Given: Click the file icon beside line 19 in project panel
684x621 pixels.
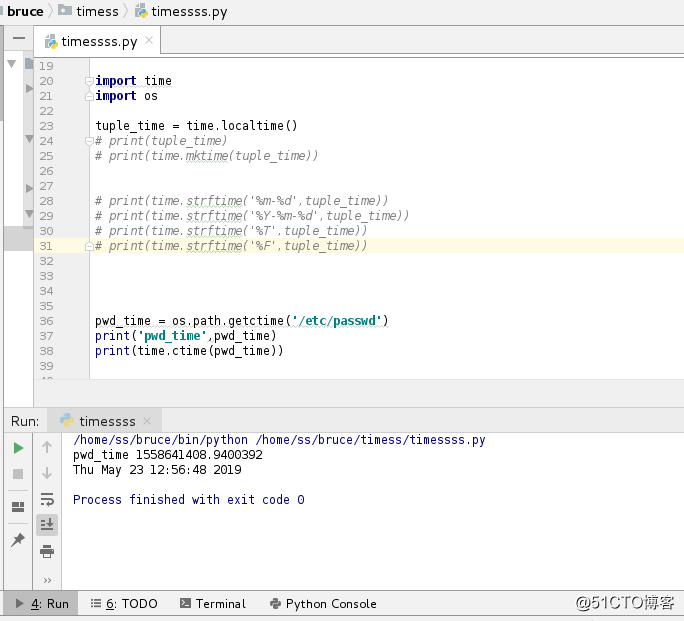Looking at the screenshot, I should tap(29, 64).
